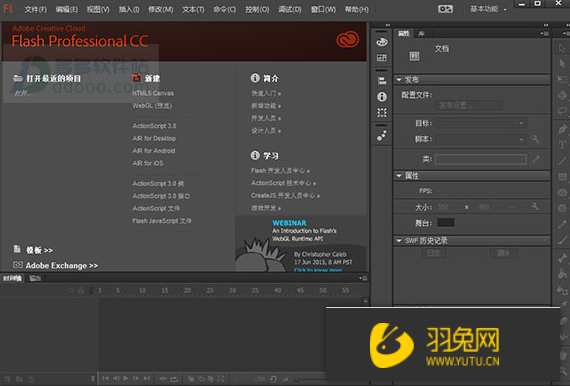Toggle show or hide all layers eye
Screen dimensions: 570x386
tap(71, 290)
